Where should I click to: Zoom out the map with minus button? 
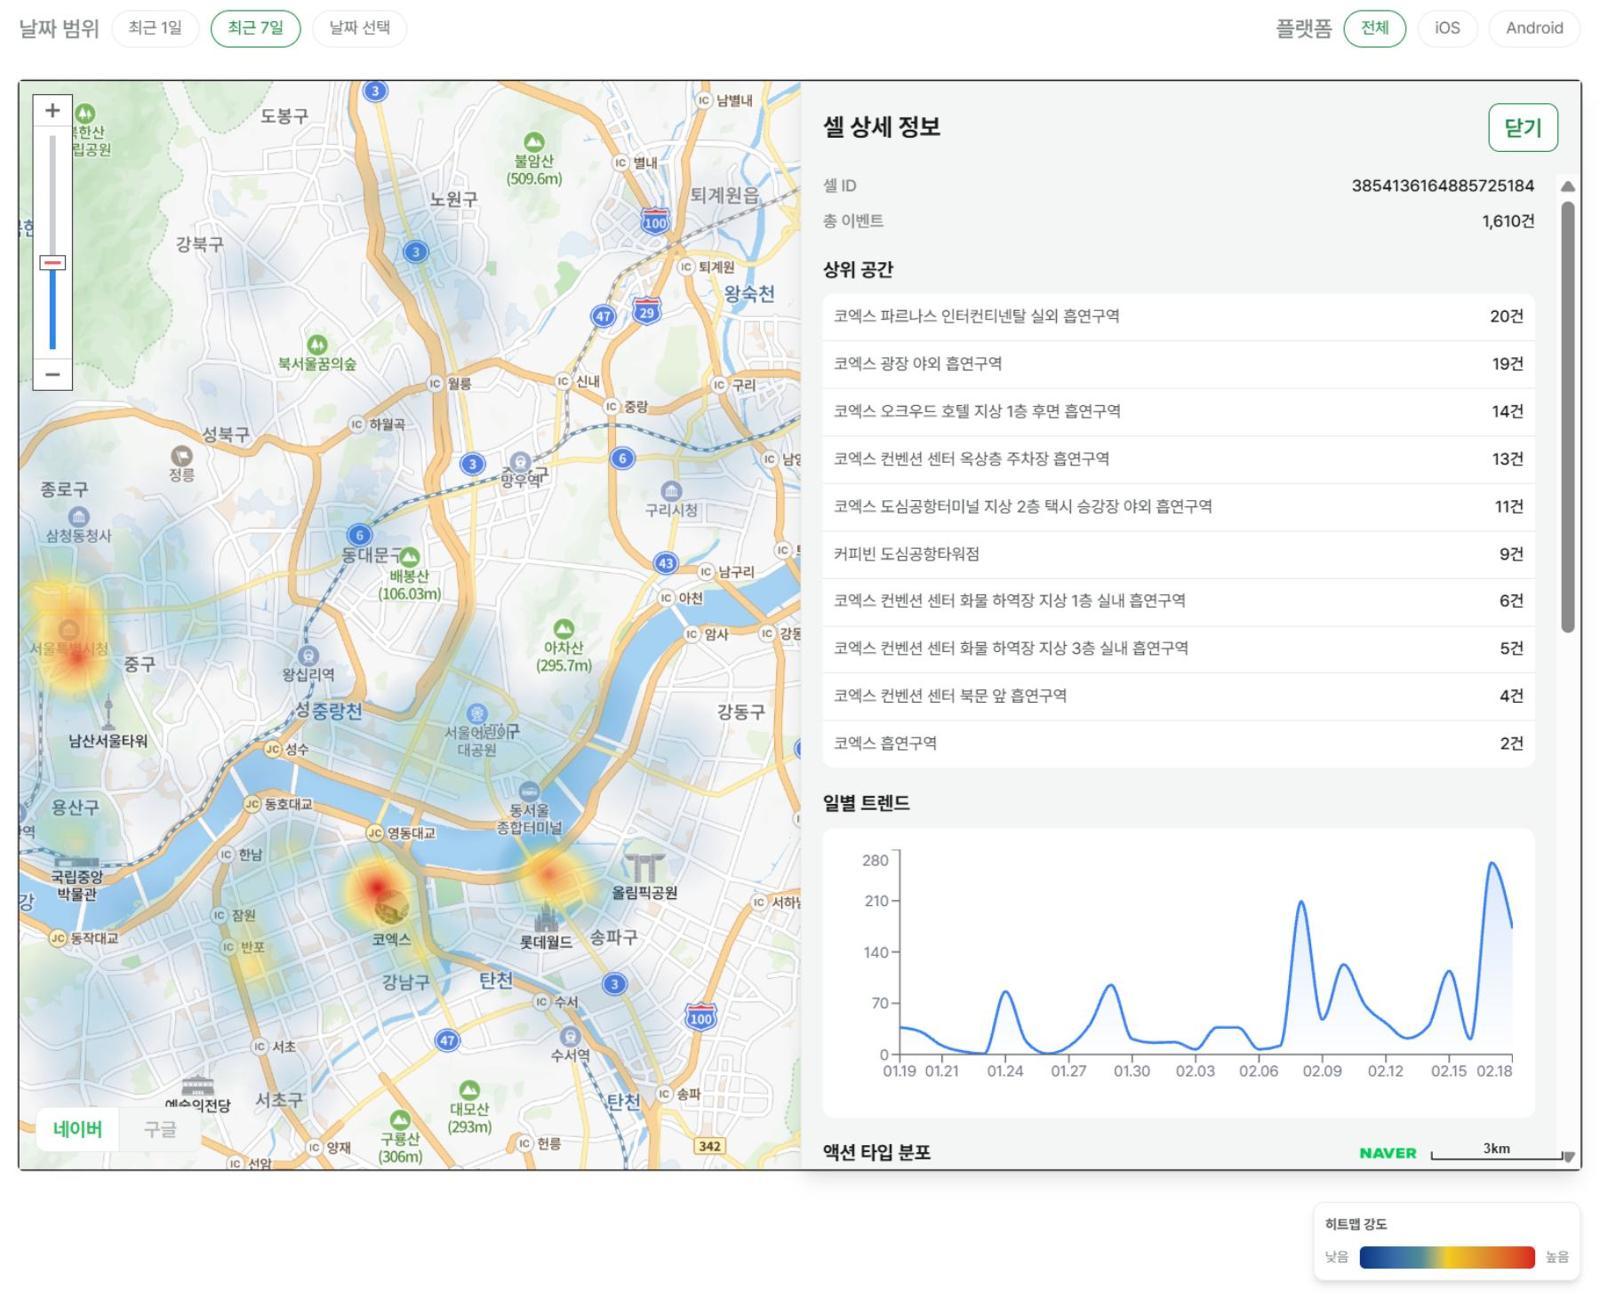coord(52,374)
